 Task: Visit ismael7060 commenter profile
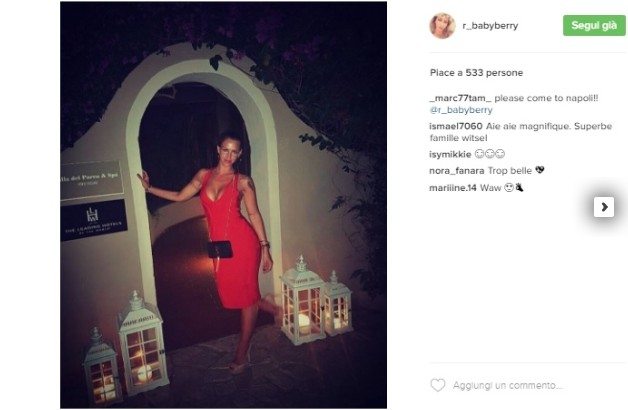coord(456,126)
